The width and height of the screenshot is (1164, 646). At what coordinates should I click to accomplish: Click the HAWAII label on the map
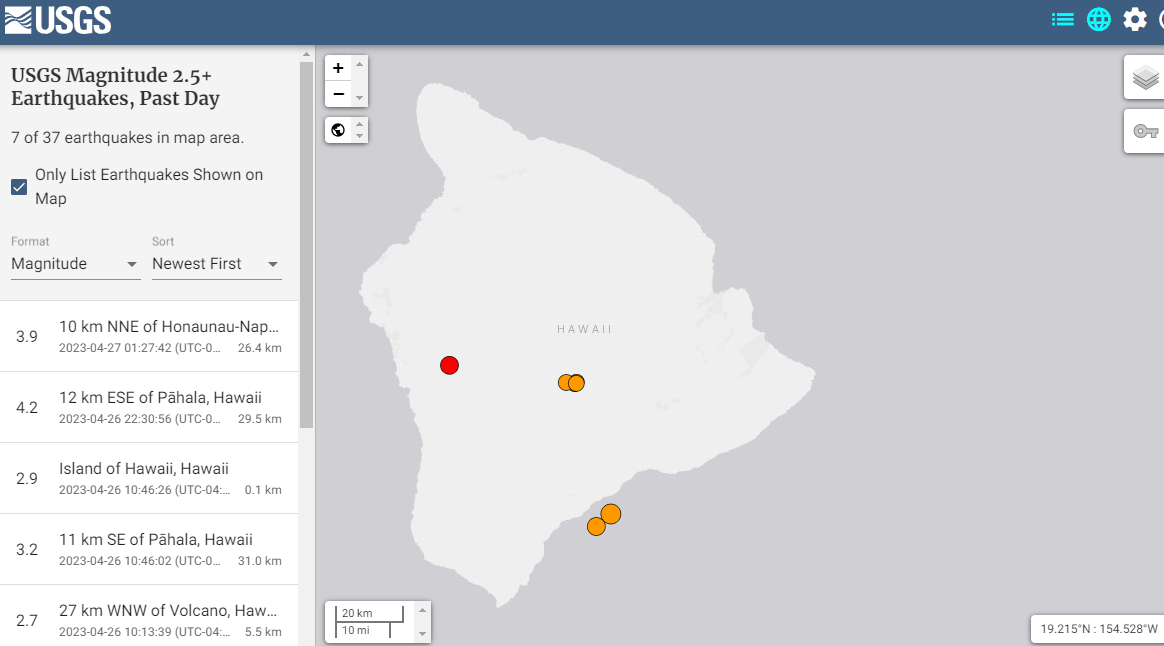[584, 329]
